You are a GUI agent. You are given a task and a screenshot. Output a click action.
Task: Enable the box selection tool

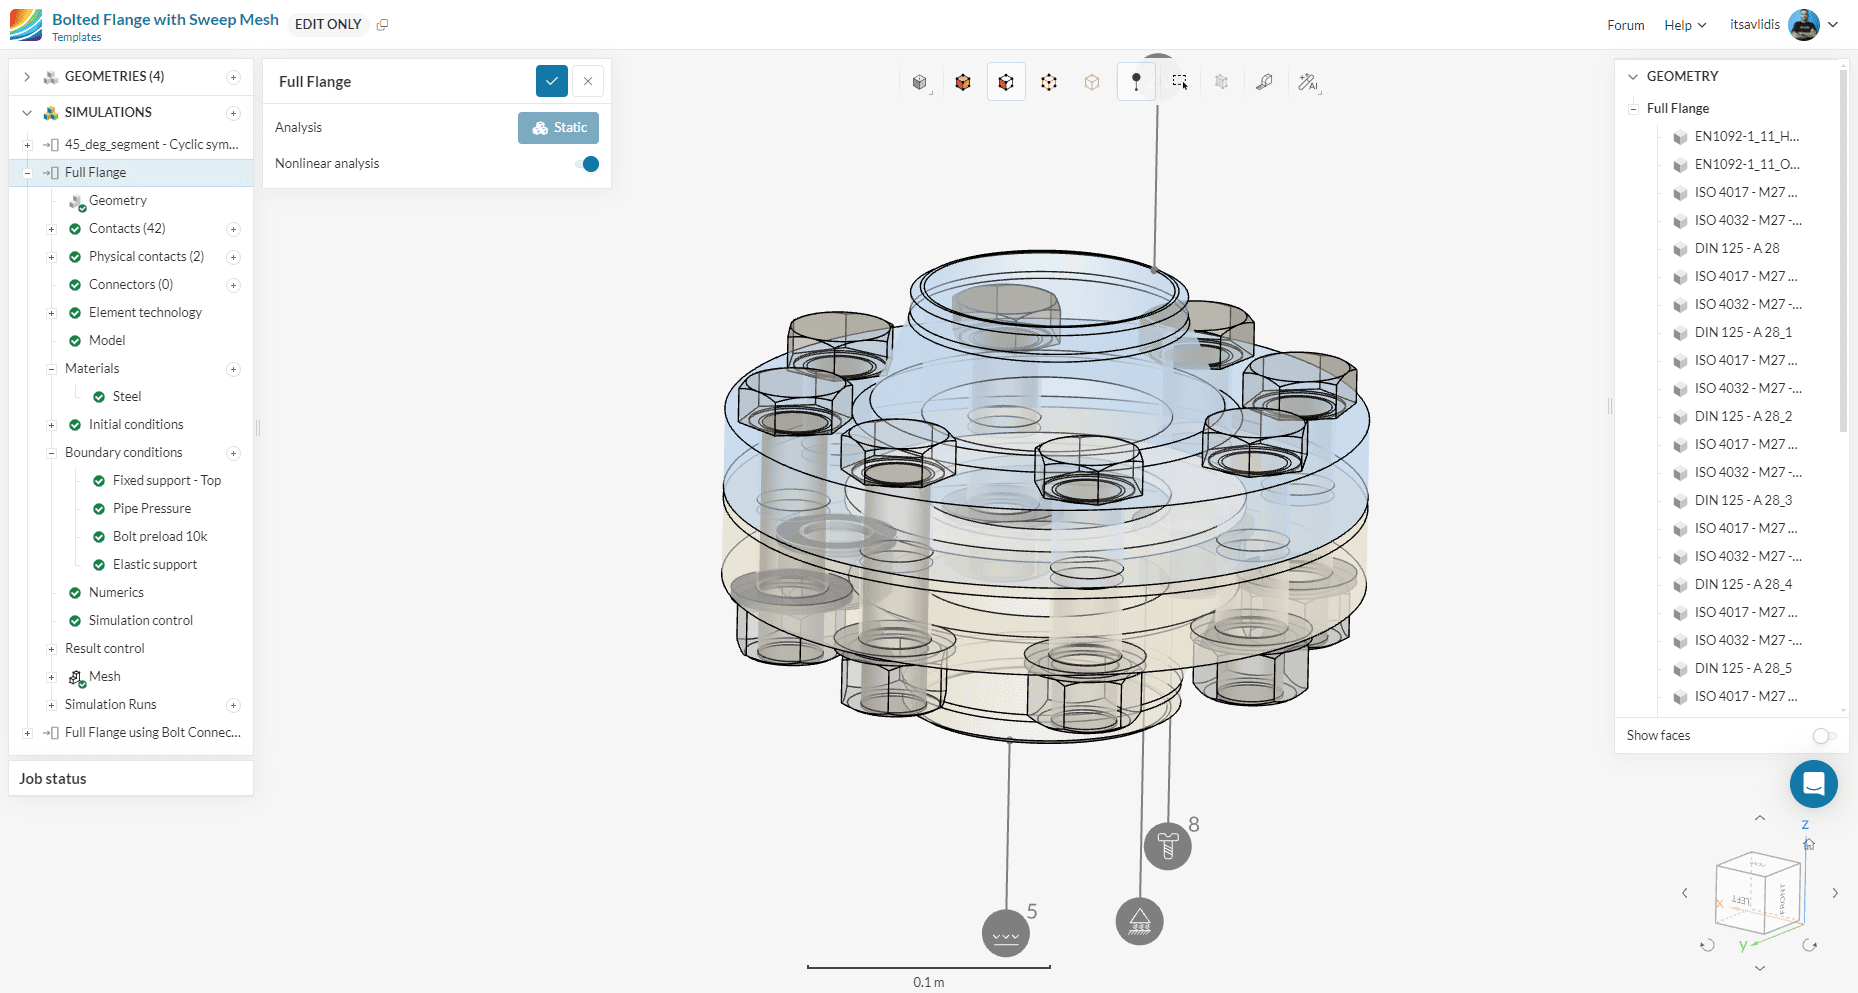click(1180, 82)
